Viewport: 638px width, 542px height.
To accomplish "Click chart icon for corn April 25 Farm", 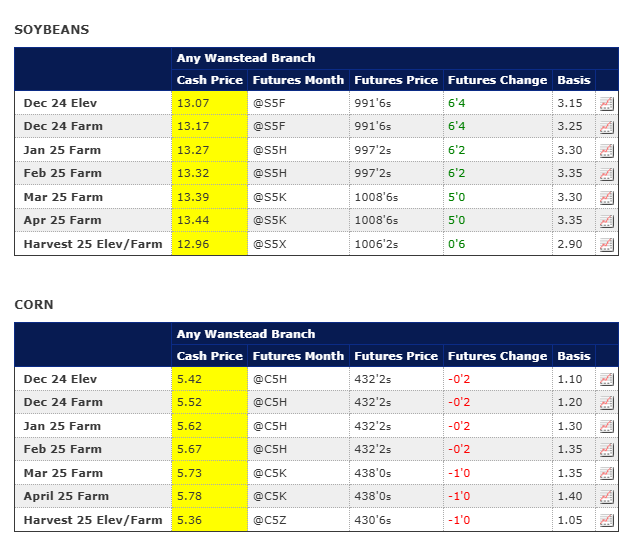I will [606, 497].
